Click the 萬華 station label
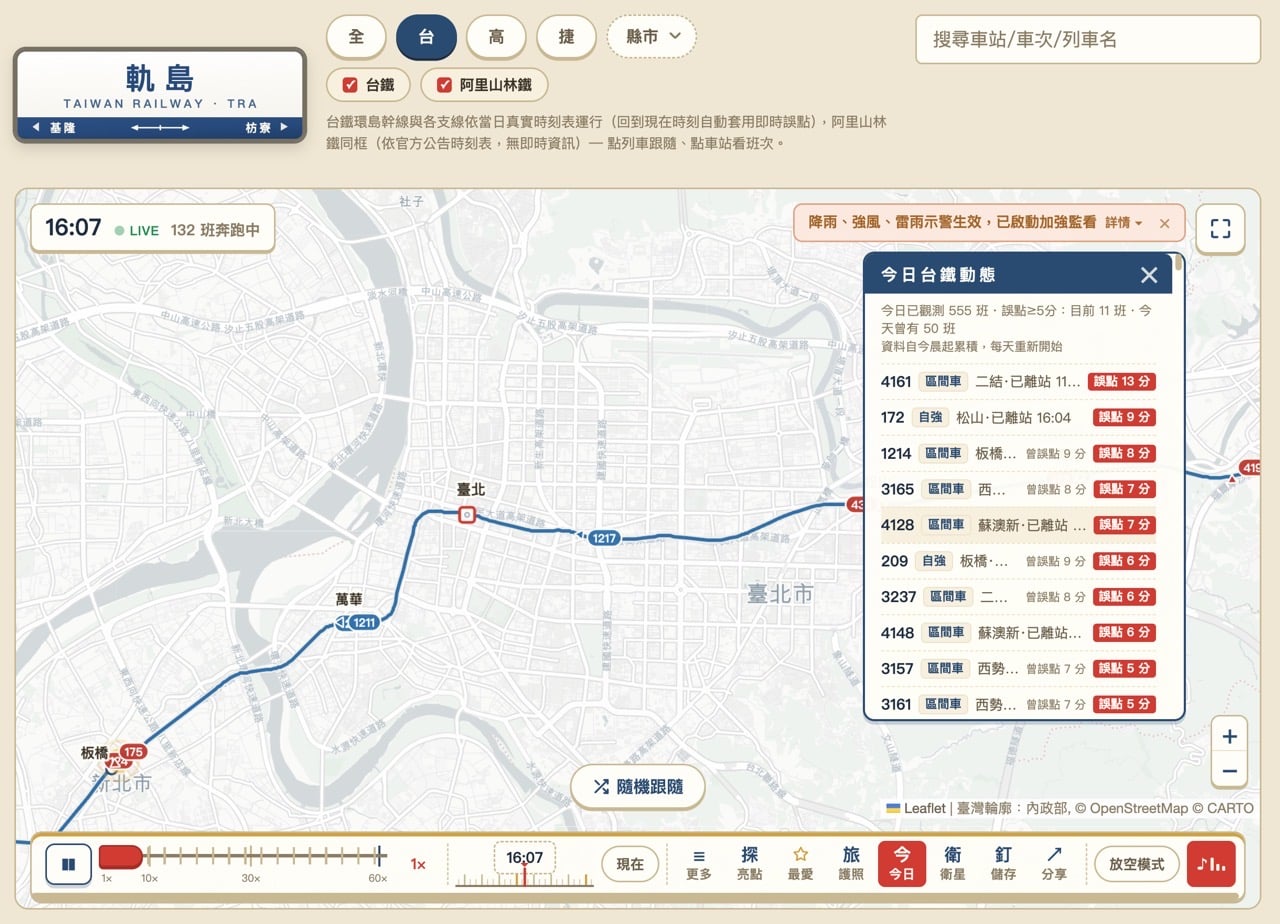Image resolution: width=1280 pixels, height=924 pixels. [x=349, y=599]
